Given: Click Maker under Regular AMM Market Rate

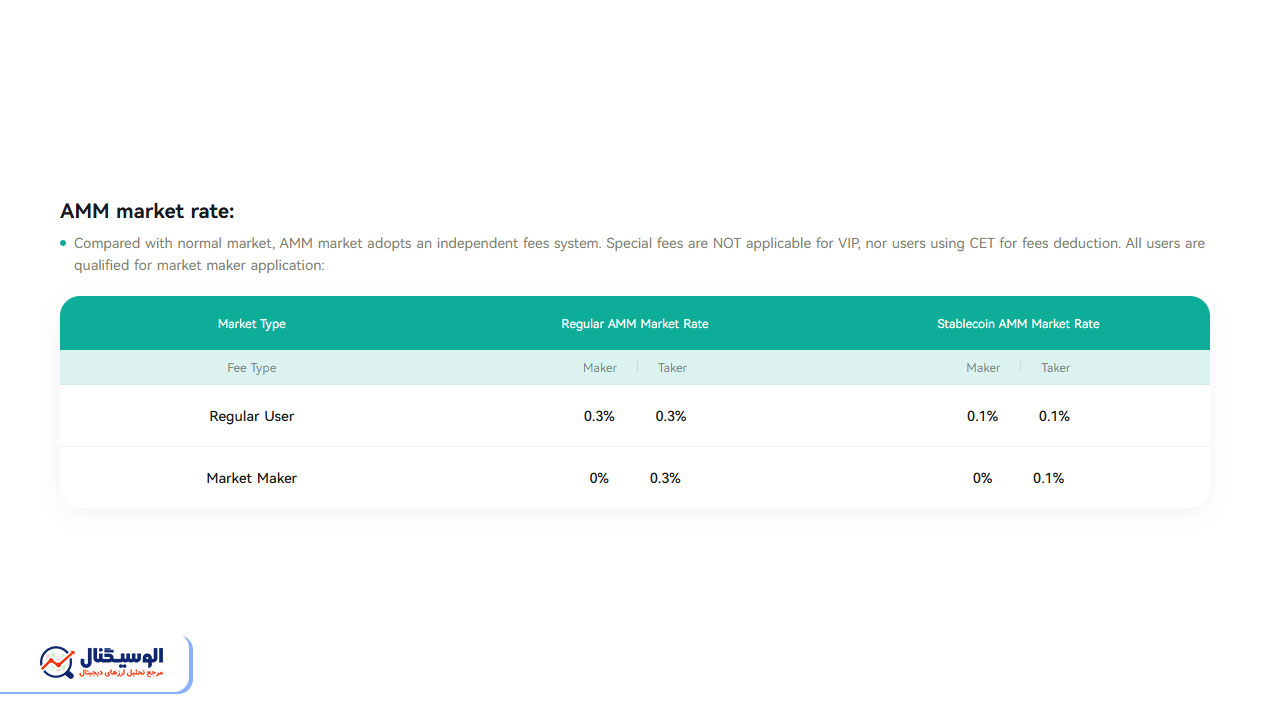Looking at the screenshot, I should click(600, 368).
